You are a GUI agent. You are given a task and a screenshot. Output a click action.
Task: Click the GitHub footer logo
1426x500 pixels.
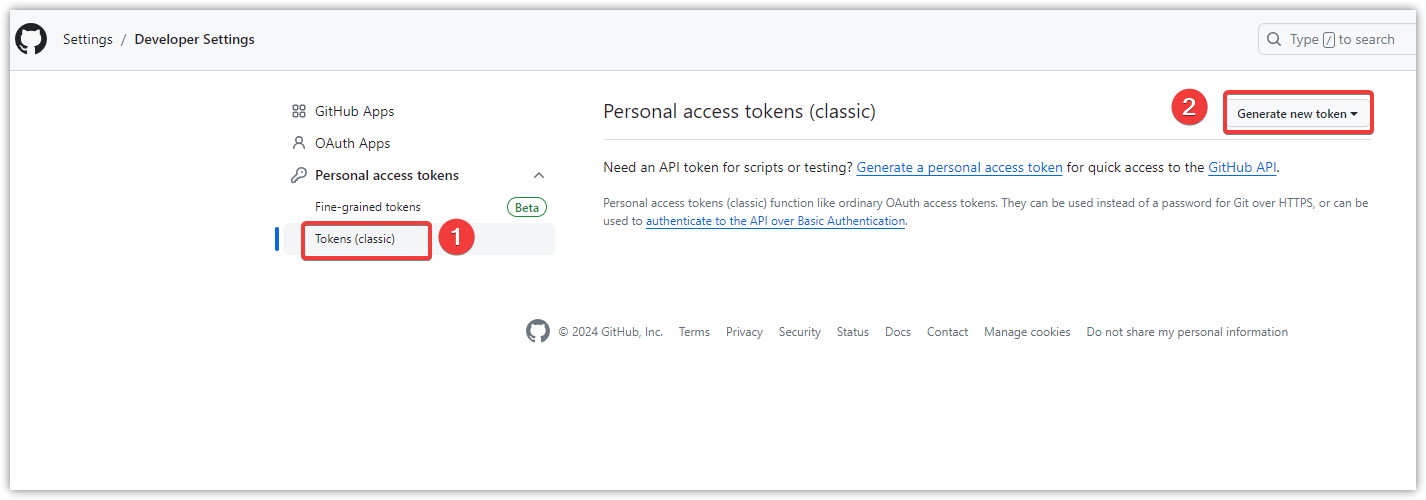point(538,332)
